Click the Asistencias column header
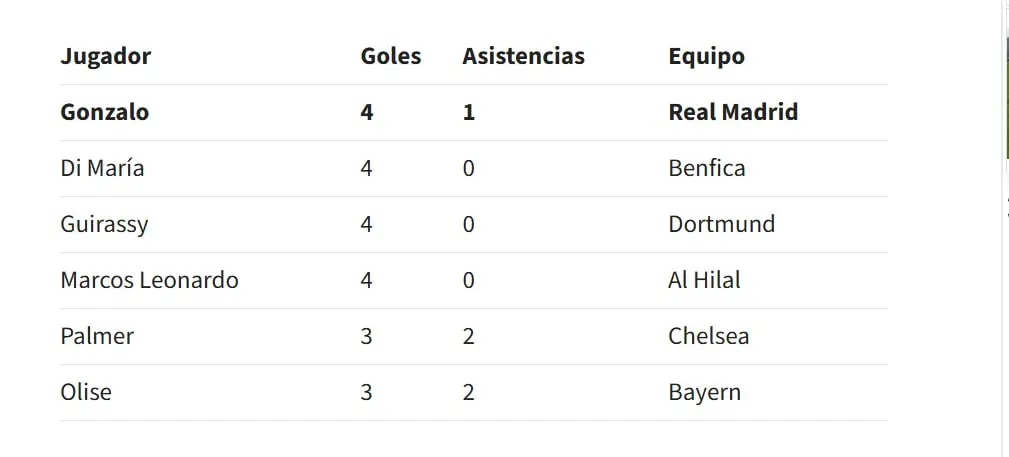Viewport: 1009px width, 457px height. click(x=523, y=56)
